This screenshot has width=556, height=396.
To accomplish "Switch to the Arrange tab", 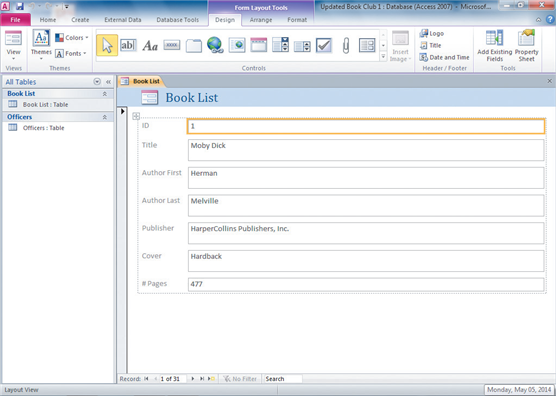I will pos(261,20).
